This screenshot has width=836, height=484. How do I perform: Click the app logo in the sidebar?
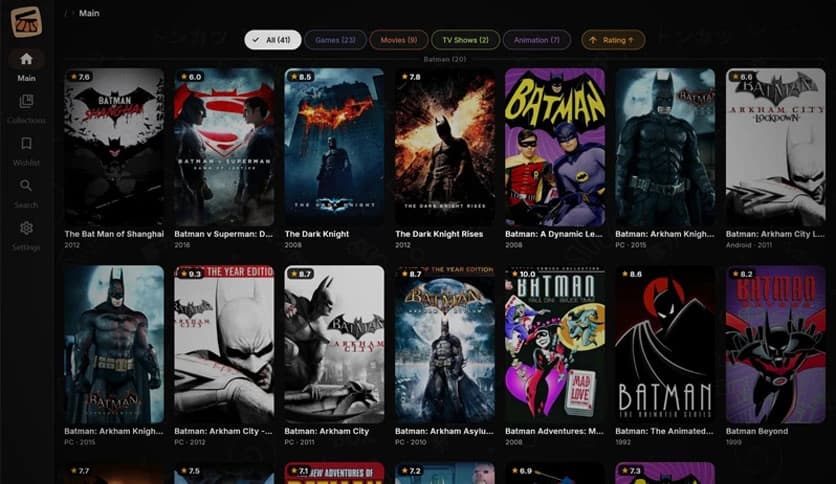(26, 22)
